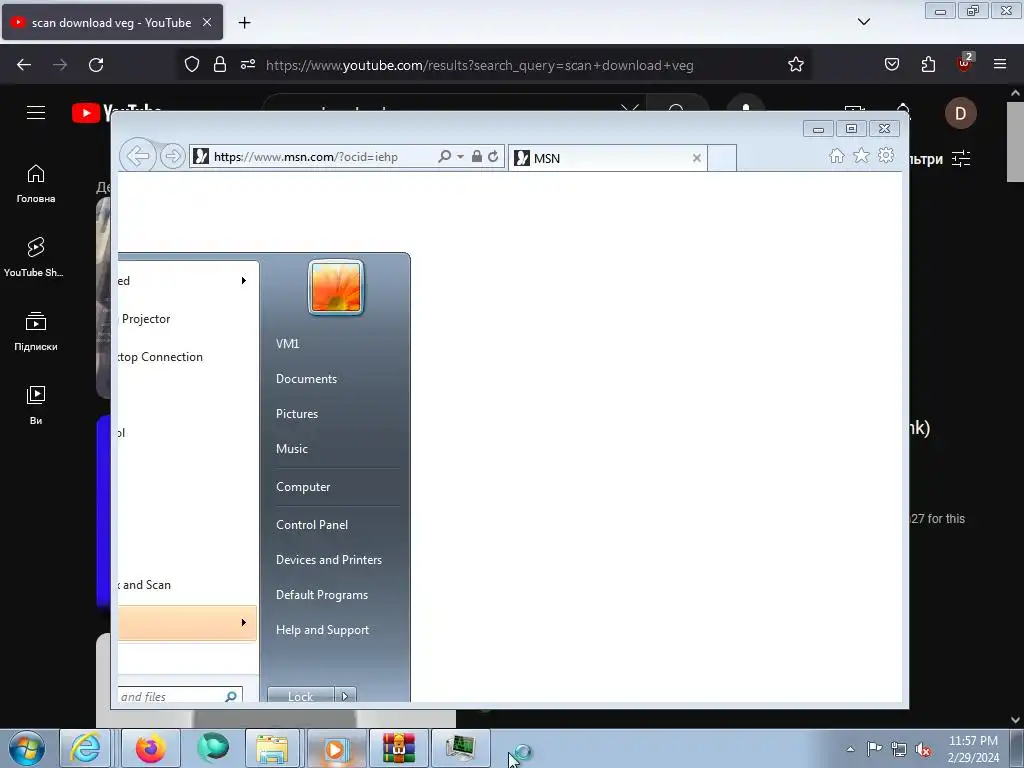
Task: Click the msn.com URL in IE address bar
Action: coord(306,157)
